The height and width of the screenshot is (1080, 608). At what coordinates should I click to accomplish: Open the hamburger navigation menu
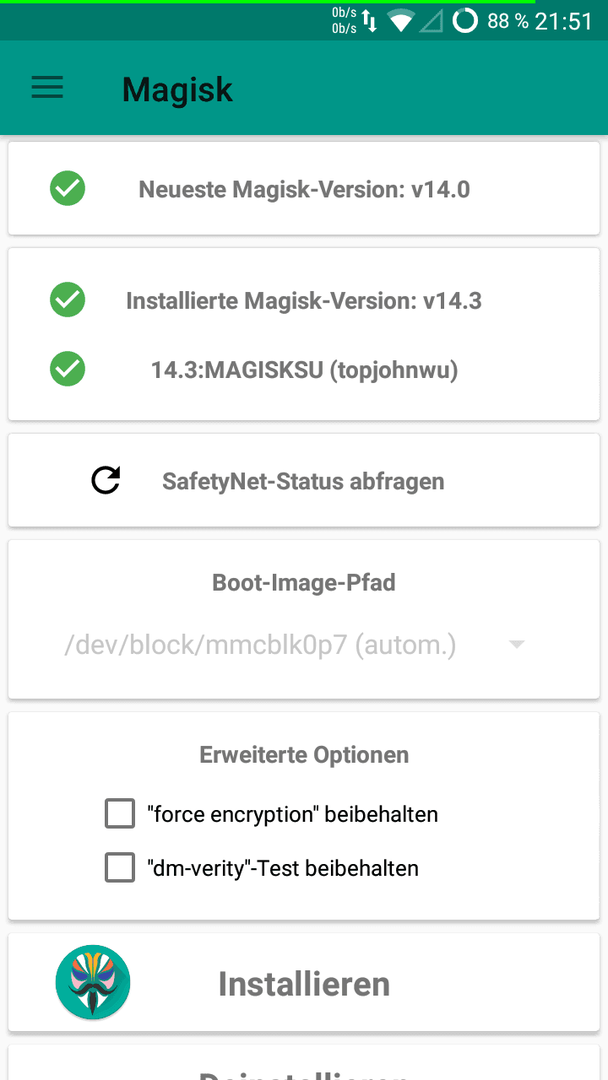[x=48, y=87]
